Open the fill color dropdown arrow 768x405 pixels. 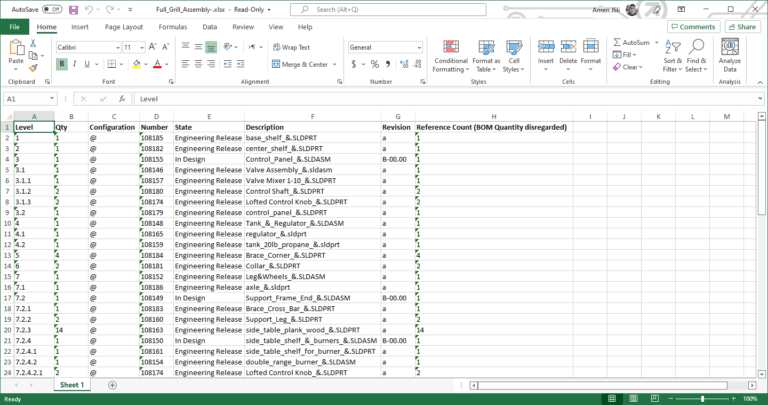coord(145,64)
